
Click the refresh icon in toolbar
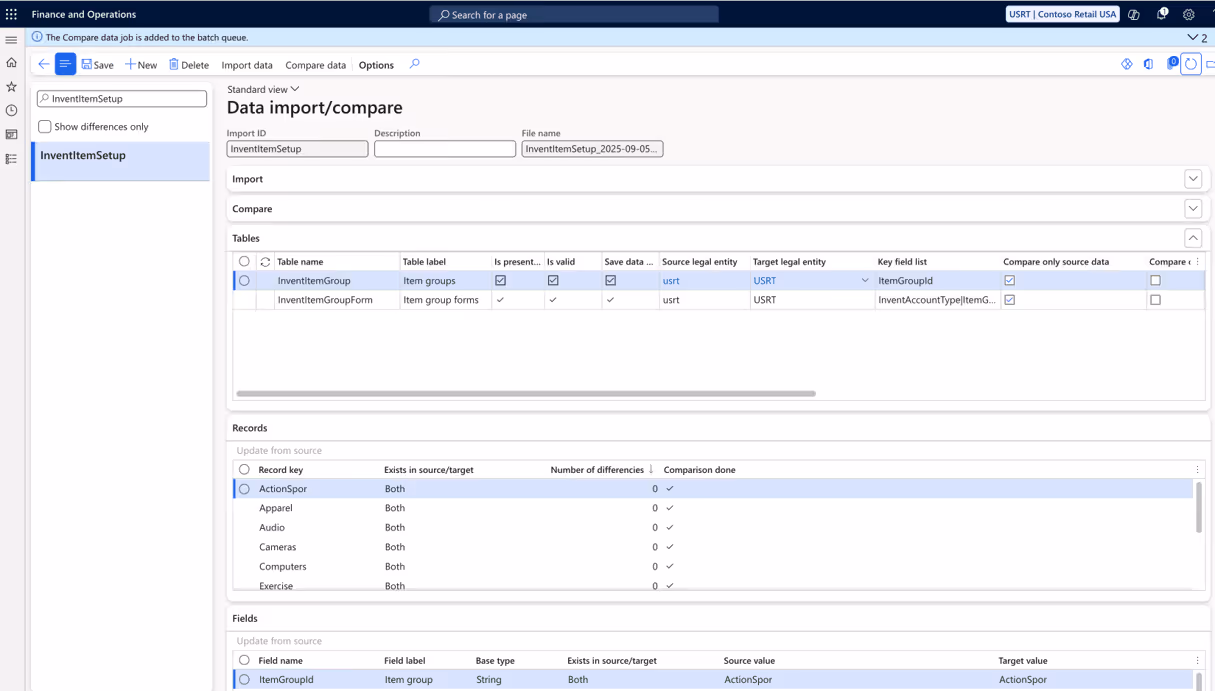1190,64
